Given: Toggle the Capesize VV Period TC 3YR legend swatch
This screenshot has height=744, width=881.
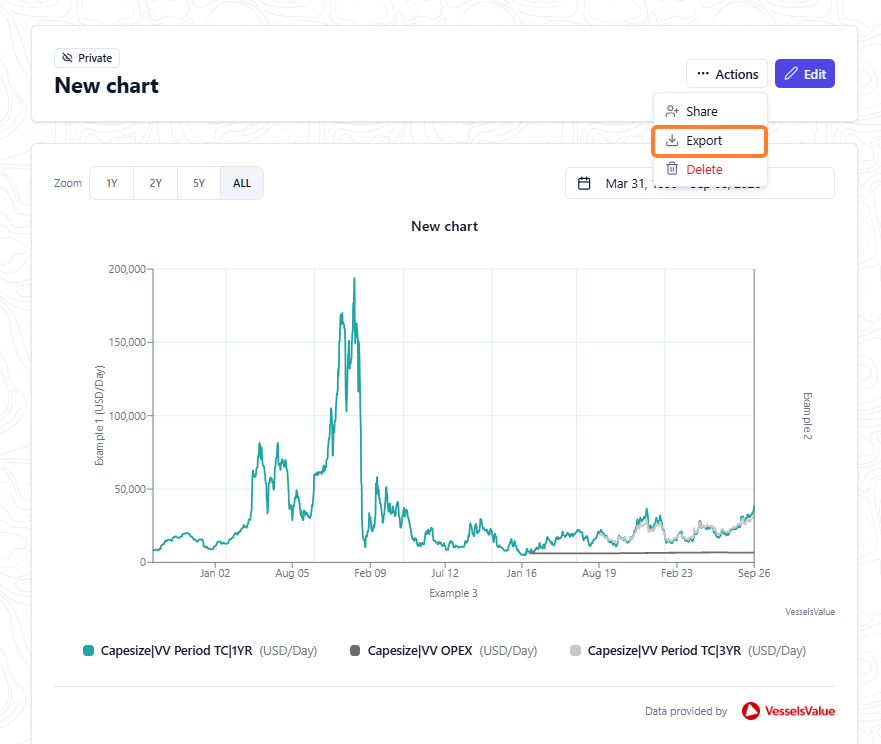Looking at the screenshot, I should click(x=575, y=651).
